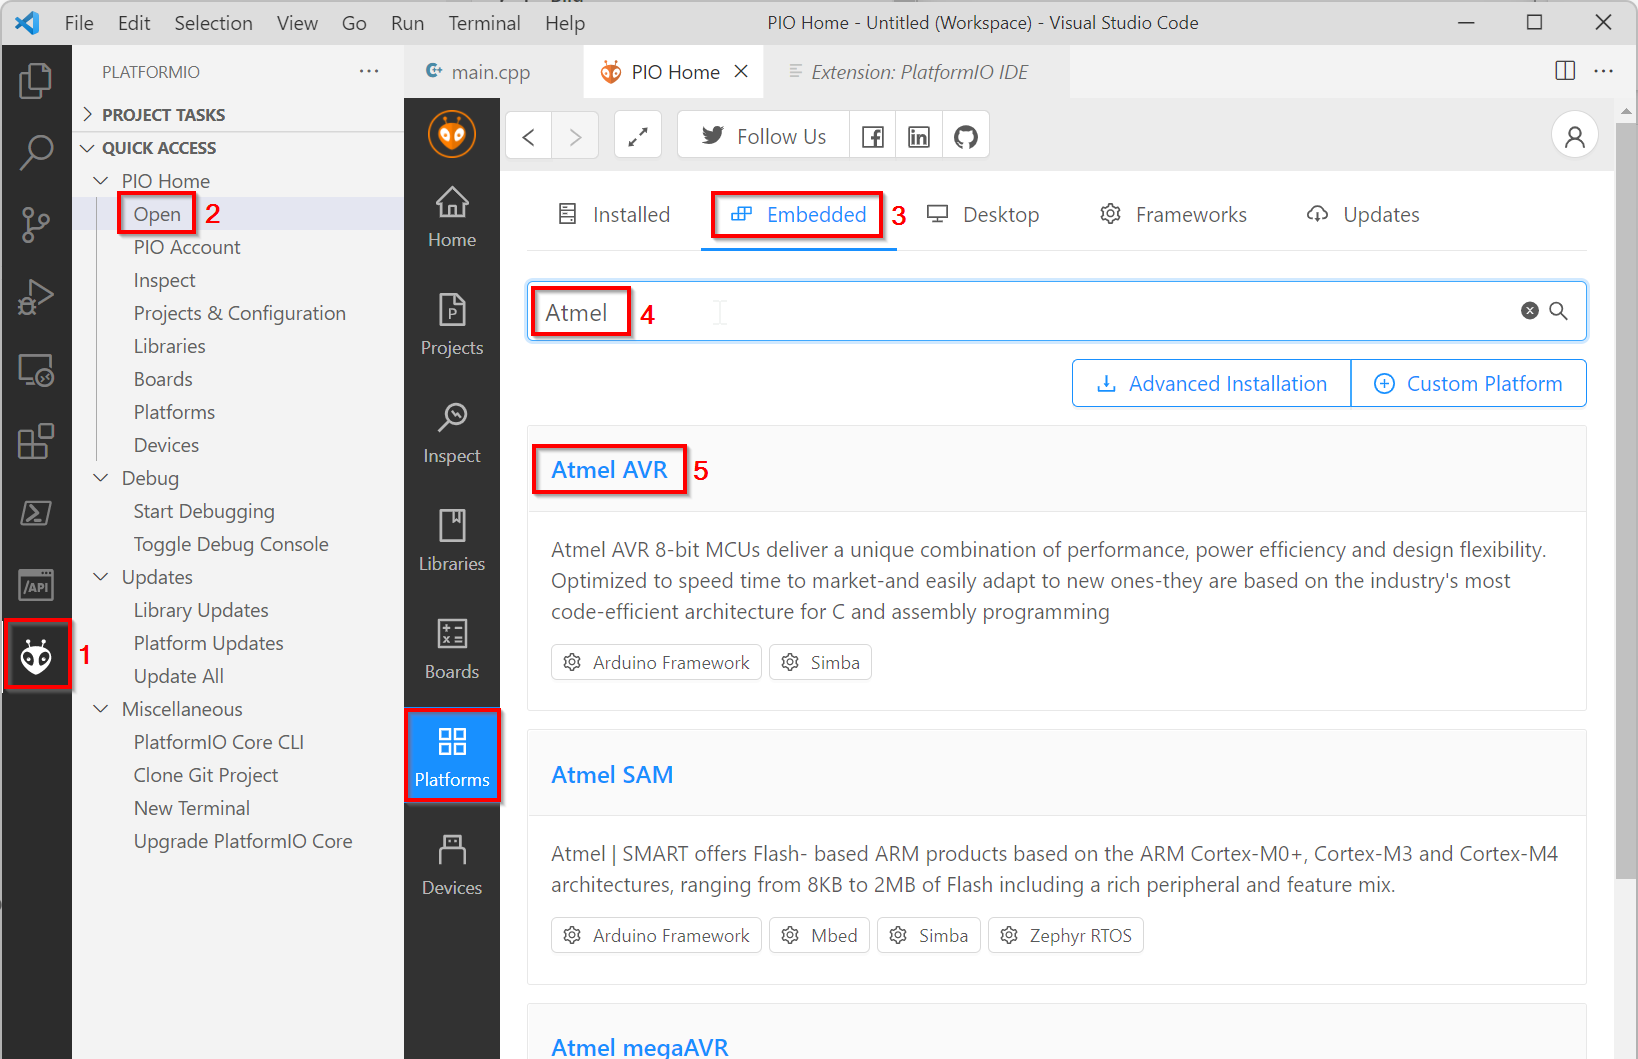Open the Atmel AVR platform link
The height and width of the screenshot is (1059, 1638).
click(x=609, y=470)
